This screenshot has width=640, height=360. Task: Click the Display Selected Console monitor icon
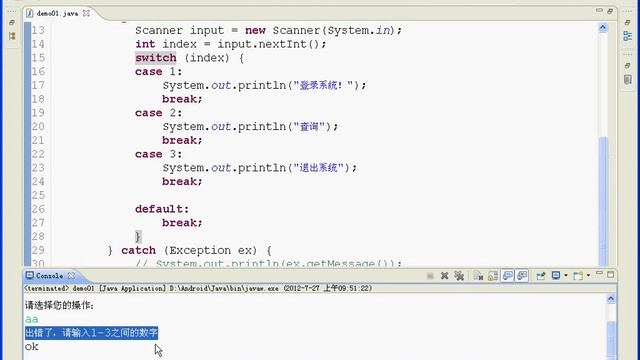click(556, 276)
